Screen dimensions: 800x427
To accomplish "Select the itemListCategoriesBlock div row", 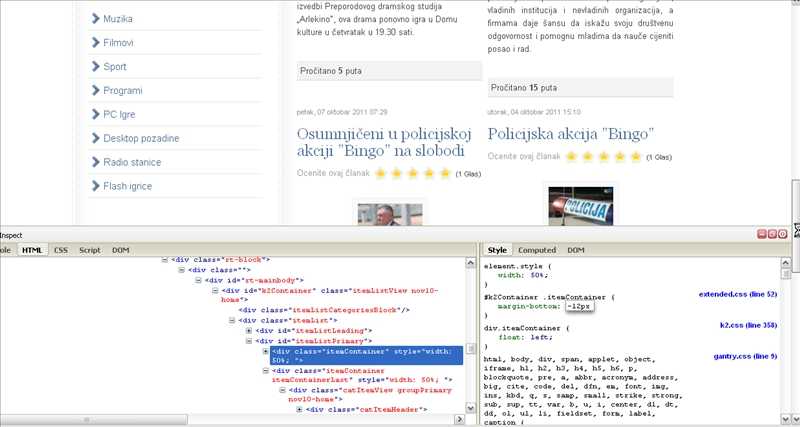I will coord(324,310).
